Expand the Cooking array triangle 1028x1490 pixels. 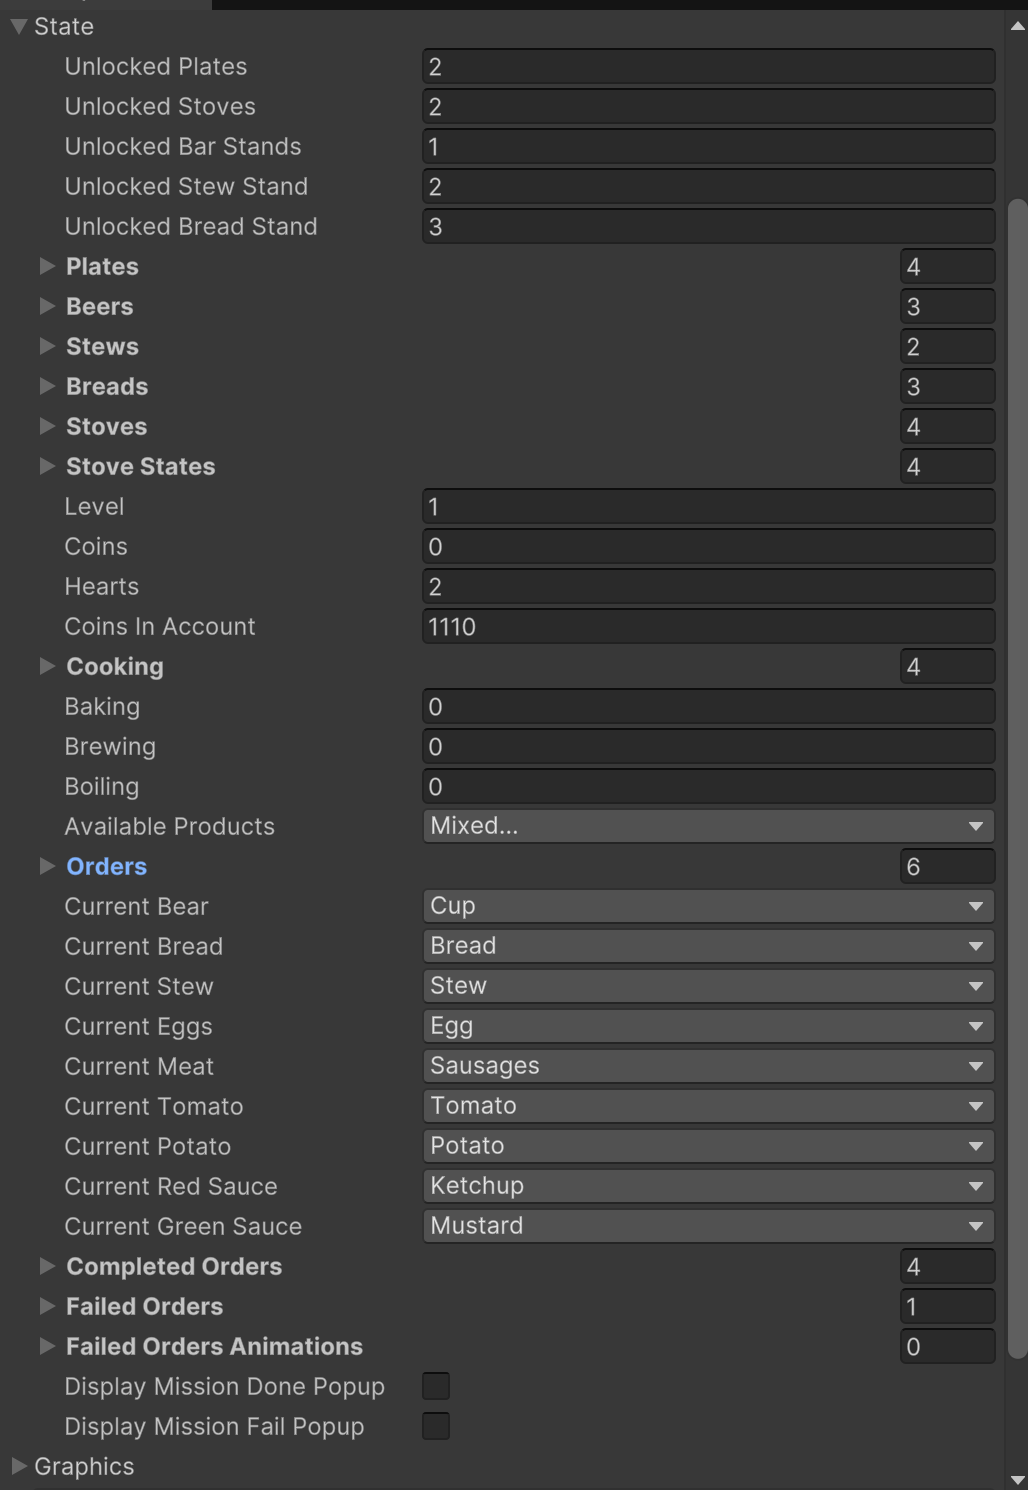47,666
